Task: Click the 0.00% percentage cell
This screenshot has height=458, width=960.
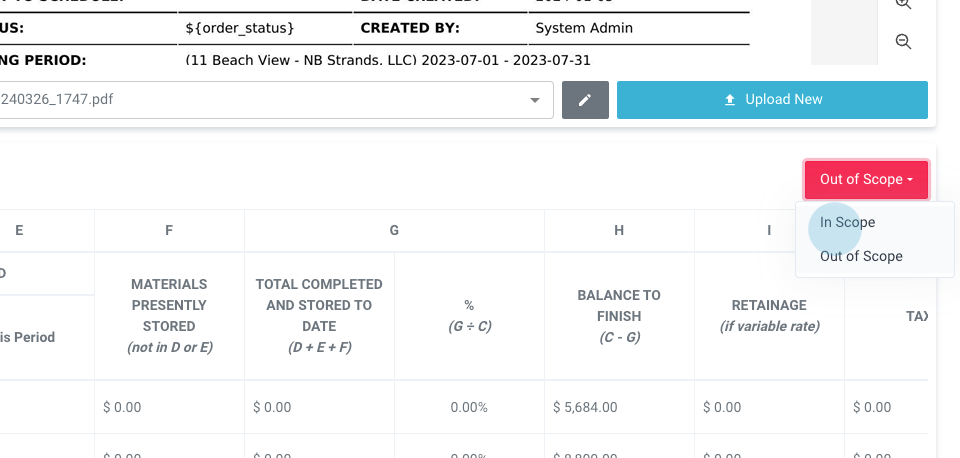Action: click(468, 407)
